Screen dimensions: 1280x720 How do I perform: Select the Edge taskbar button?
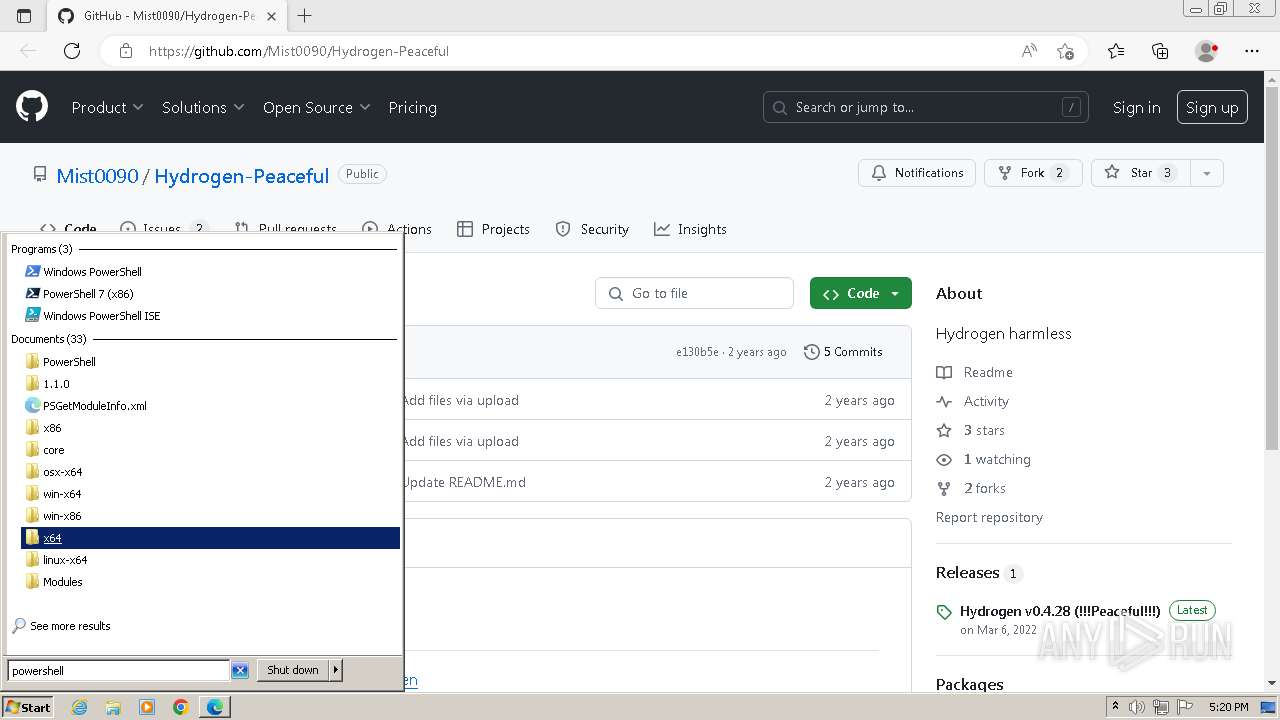point(215,707)
